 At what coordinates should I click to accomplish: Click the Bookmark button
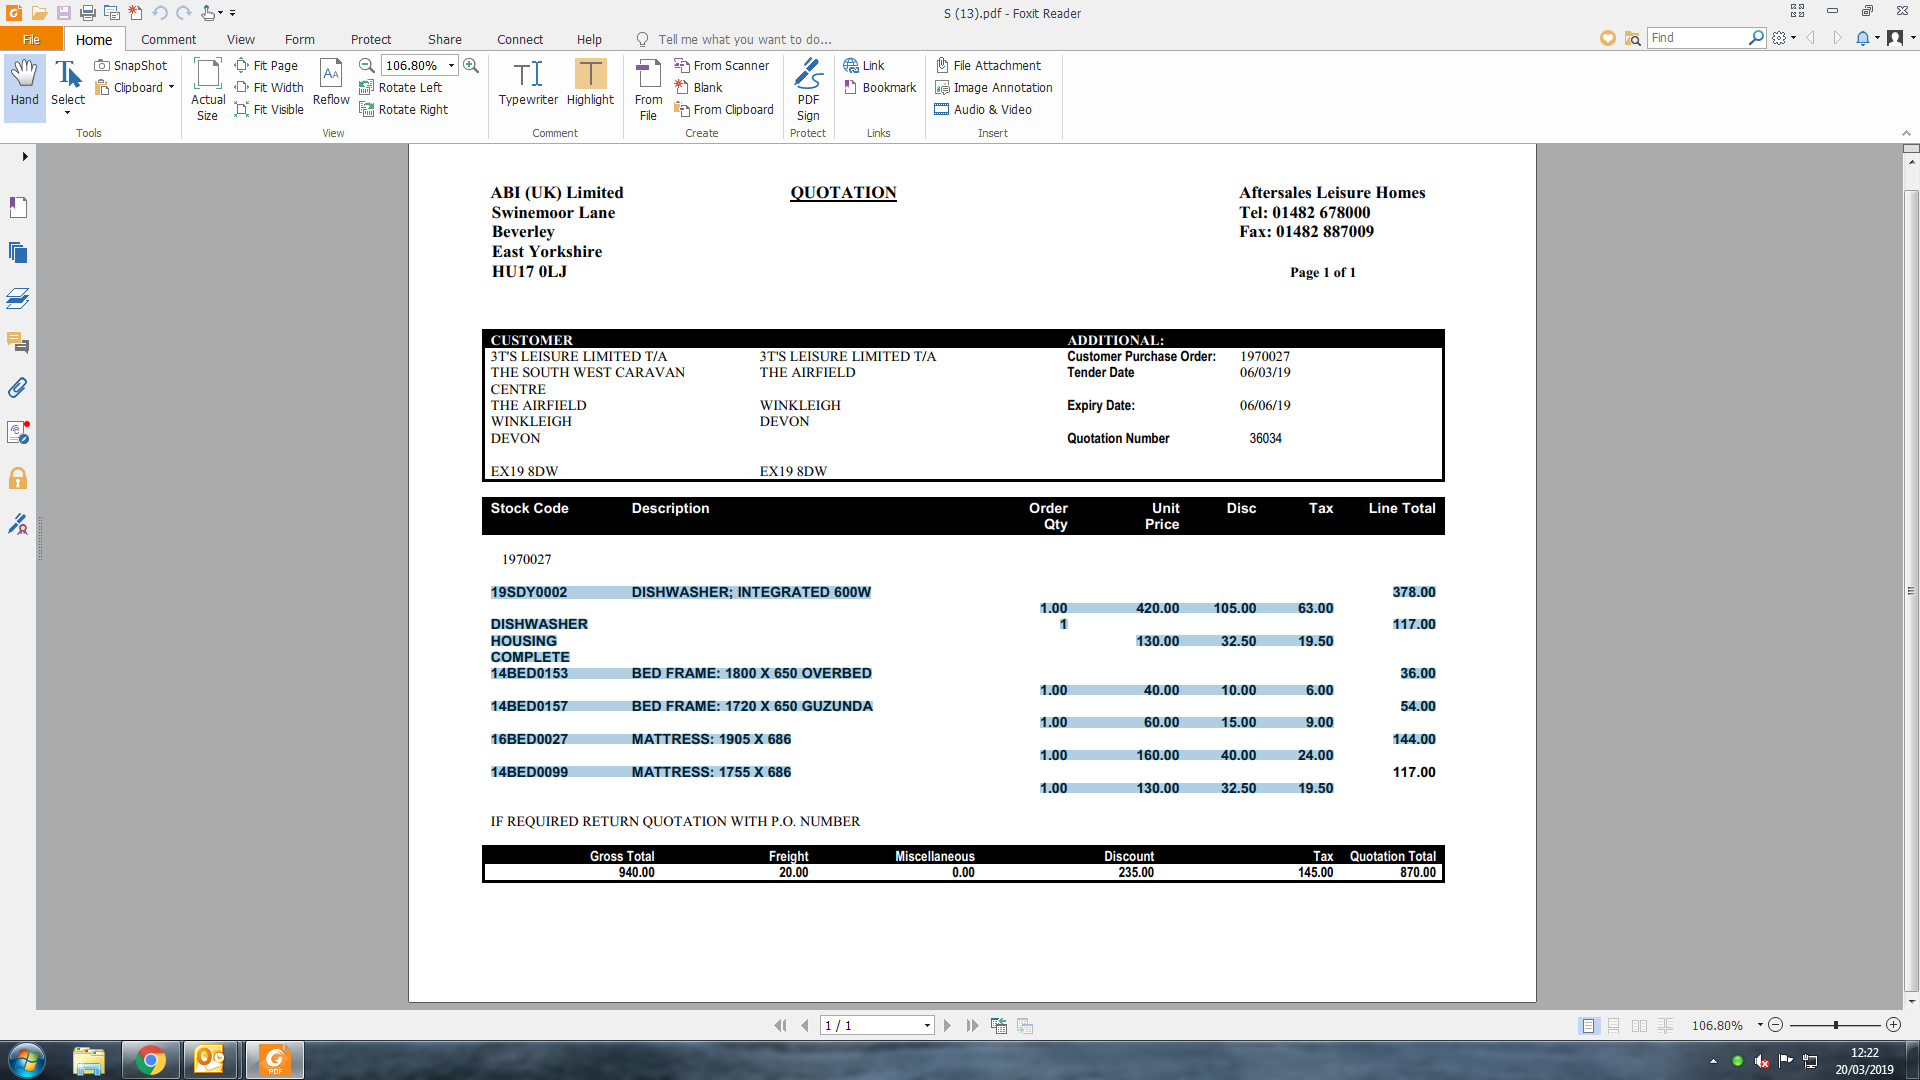tap(880, 88)
